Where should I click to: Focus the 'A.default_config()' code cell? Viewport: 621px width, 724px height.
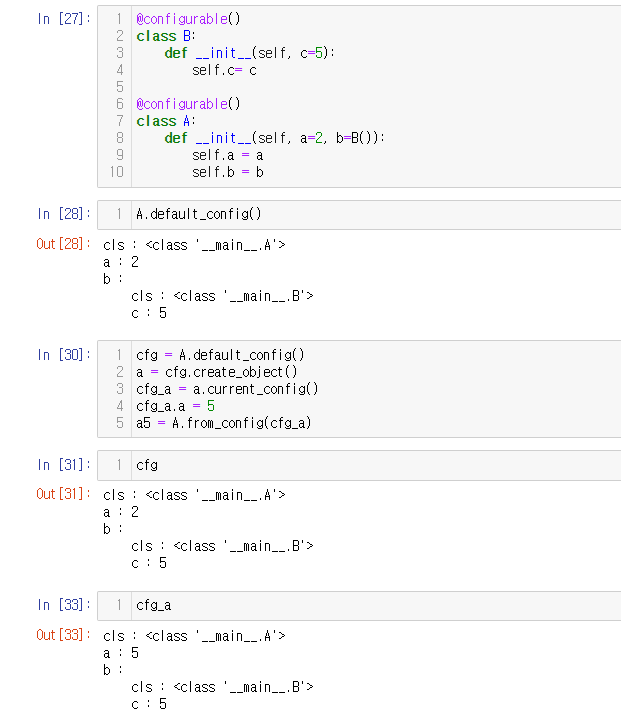[x=359, y=215]
